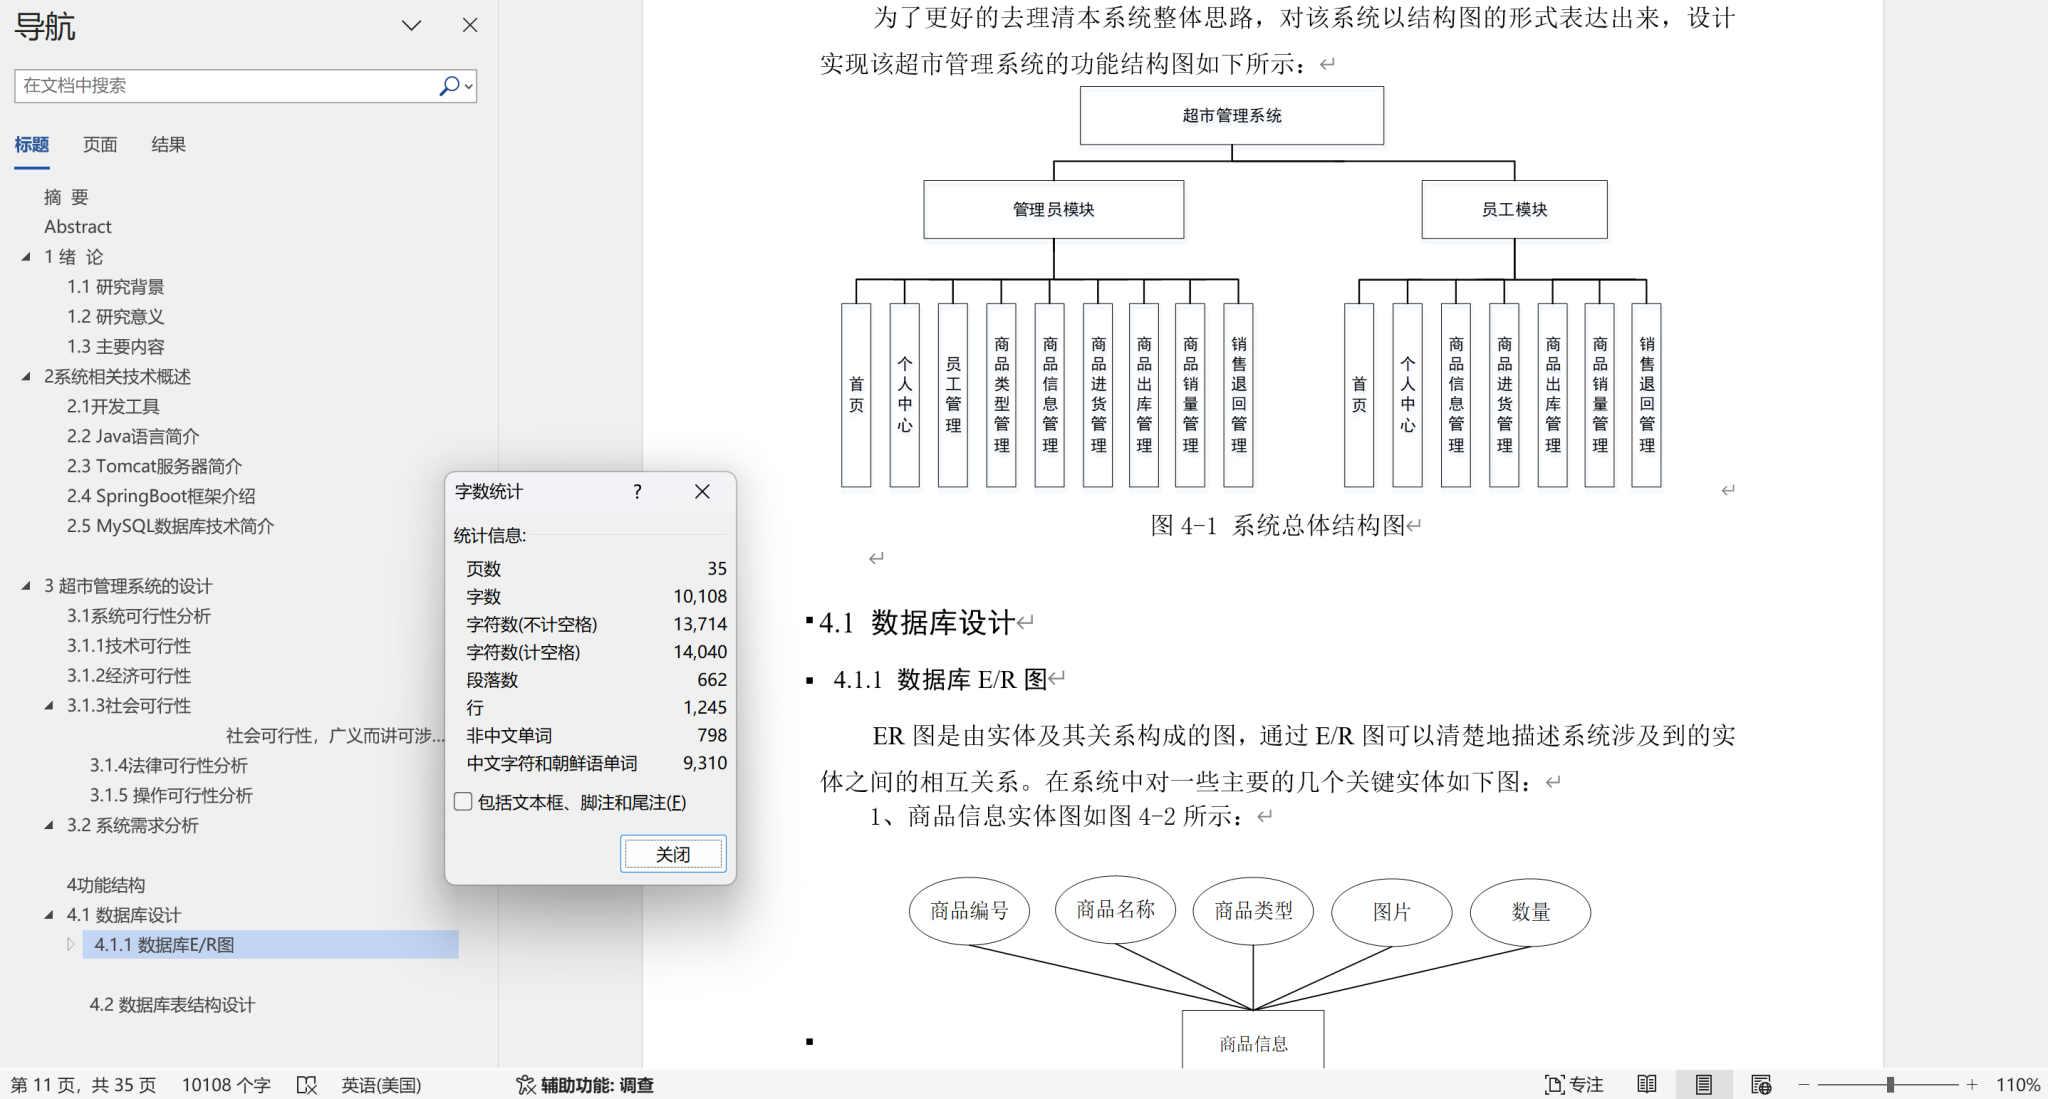Collapse the '1 绪 论' heading
Screen dimensions: 2048x1099
click(26, 257)
